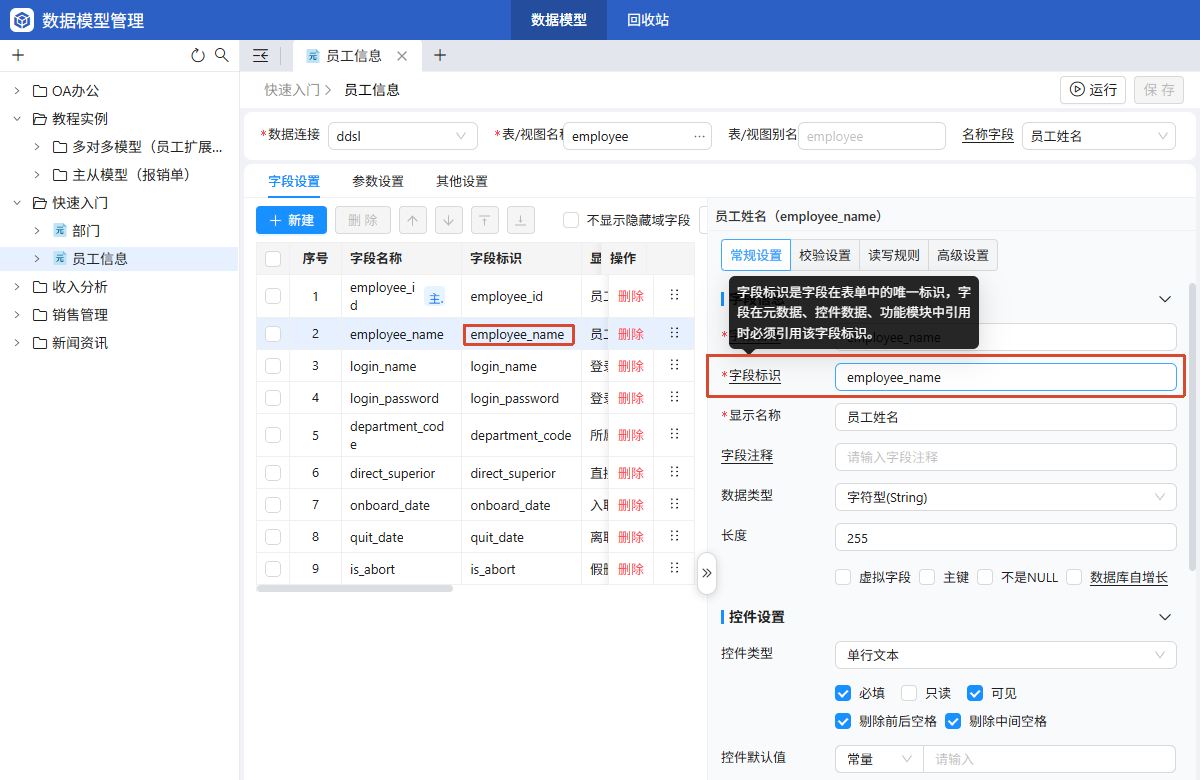This screenshot has width=1200, height=780.
Task: Open the 数据连接 ddsl dropdown
Action: point(401,136)
